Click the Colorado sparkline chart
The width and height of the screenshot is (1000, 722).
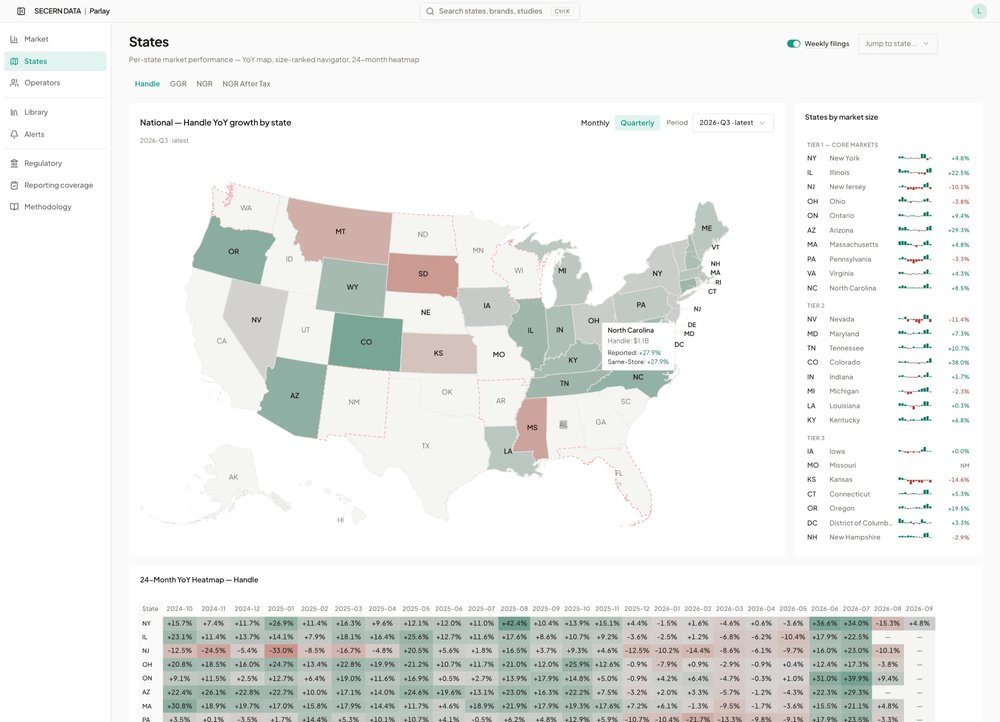pyautogui.click(x=915, y=362)
